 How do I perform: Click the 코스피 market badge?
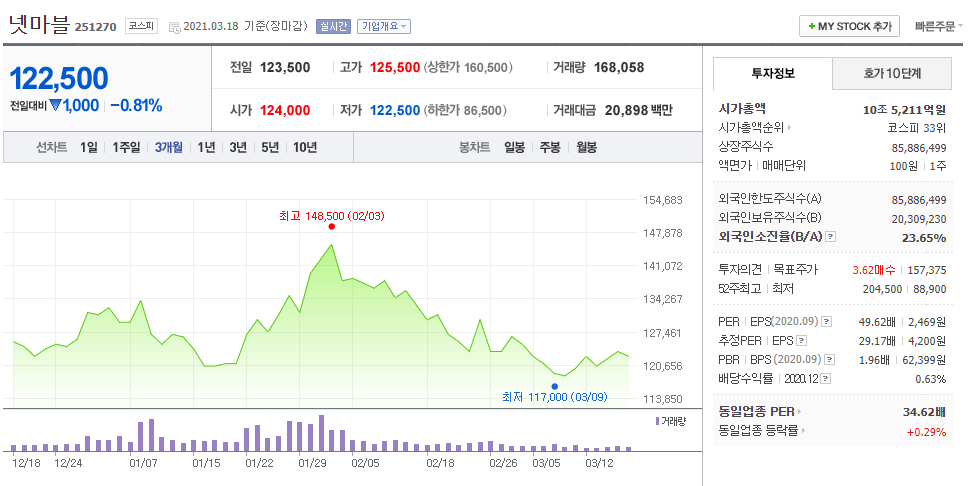point(142,27)
